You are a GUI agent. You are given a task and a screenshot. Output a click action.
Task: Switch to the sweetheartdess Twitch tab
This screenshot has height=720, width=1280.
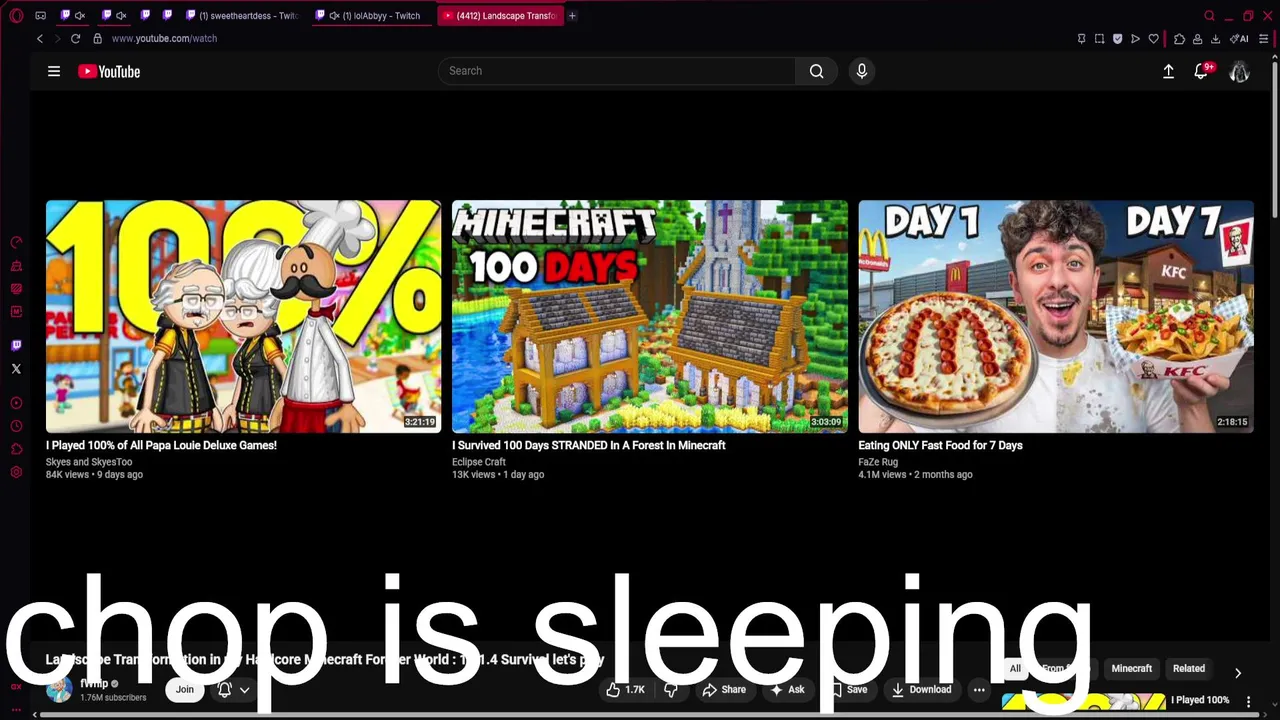(240, 15)
